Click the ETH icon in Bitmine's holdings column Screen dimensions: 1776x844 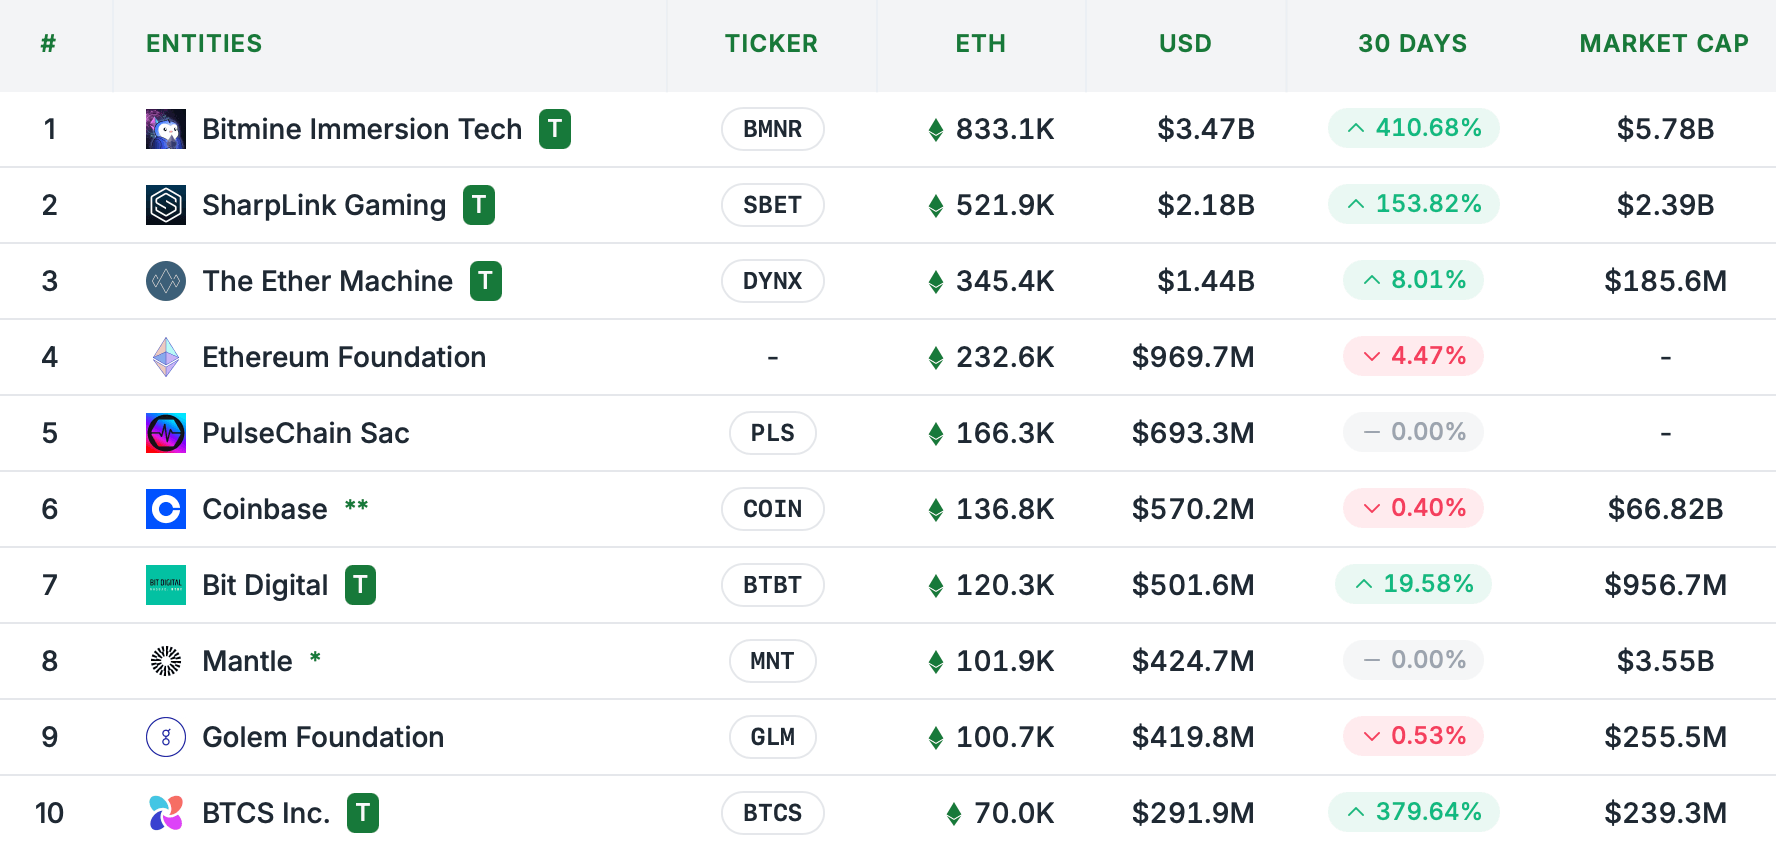click(x=934, y=128)
